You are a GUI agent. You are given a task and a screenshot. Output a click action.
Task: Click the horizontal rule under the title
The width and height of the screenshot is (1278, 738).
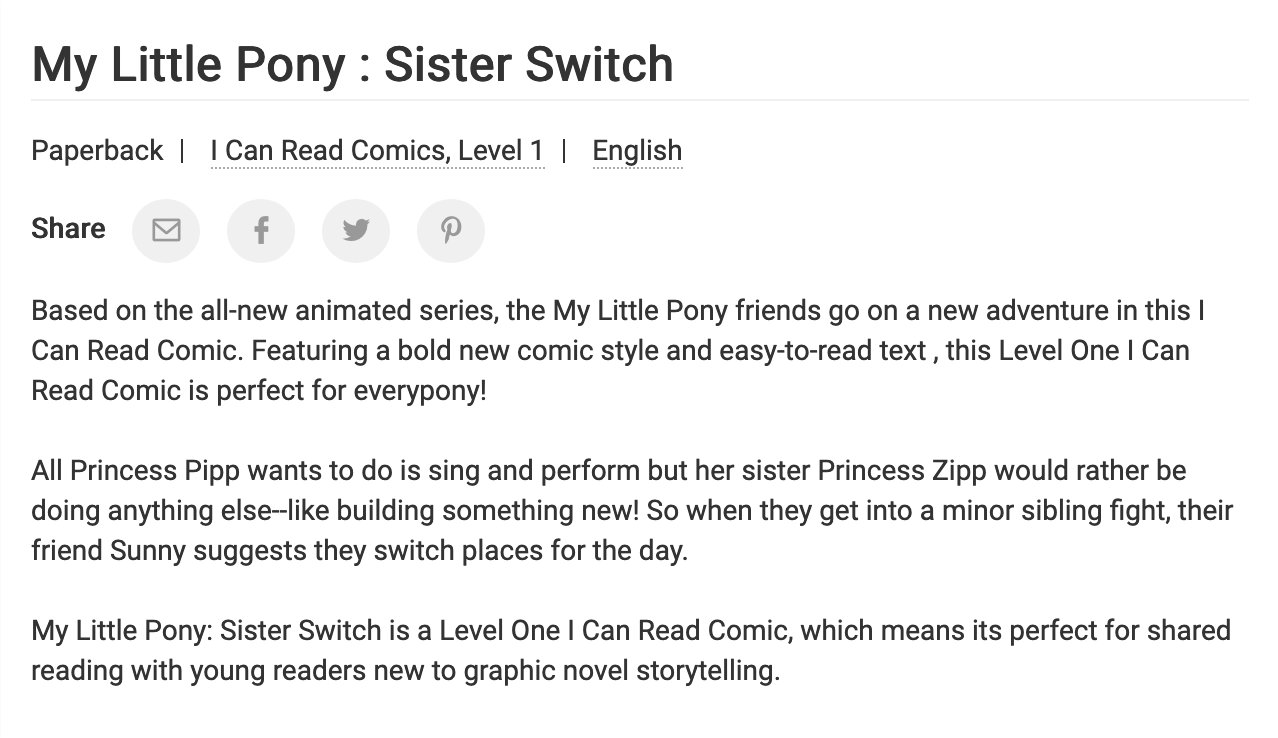point(639,100)
